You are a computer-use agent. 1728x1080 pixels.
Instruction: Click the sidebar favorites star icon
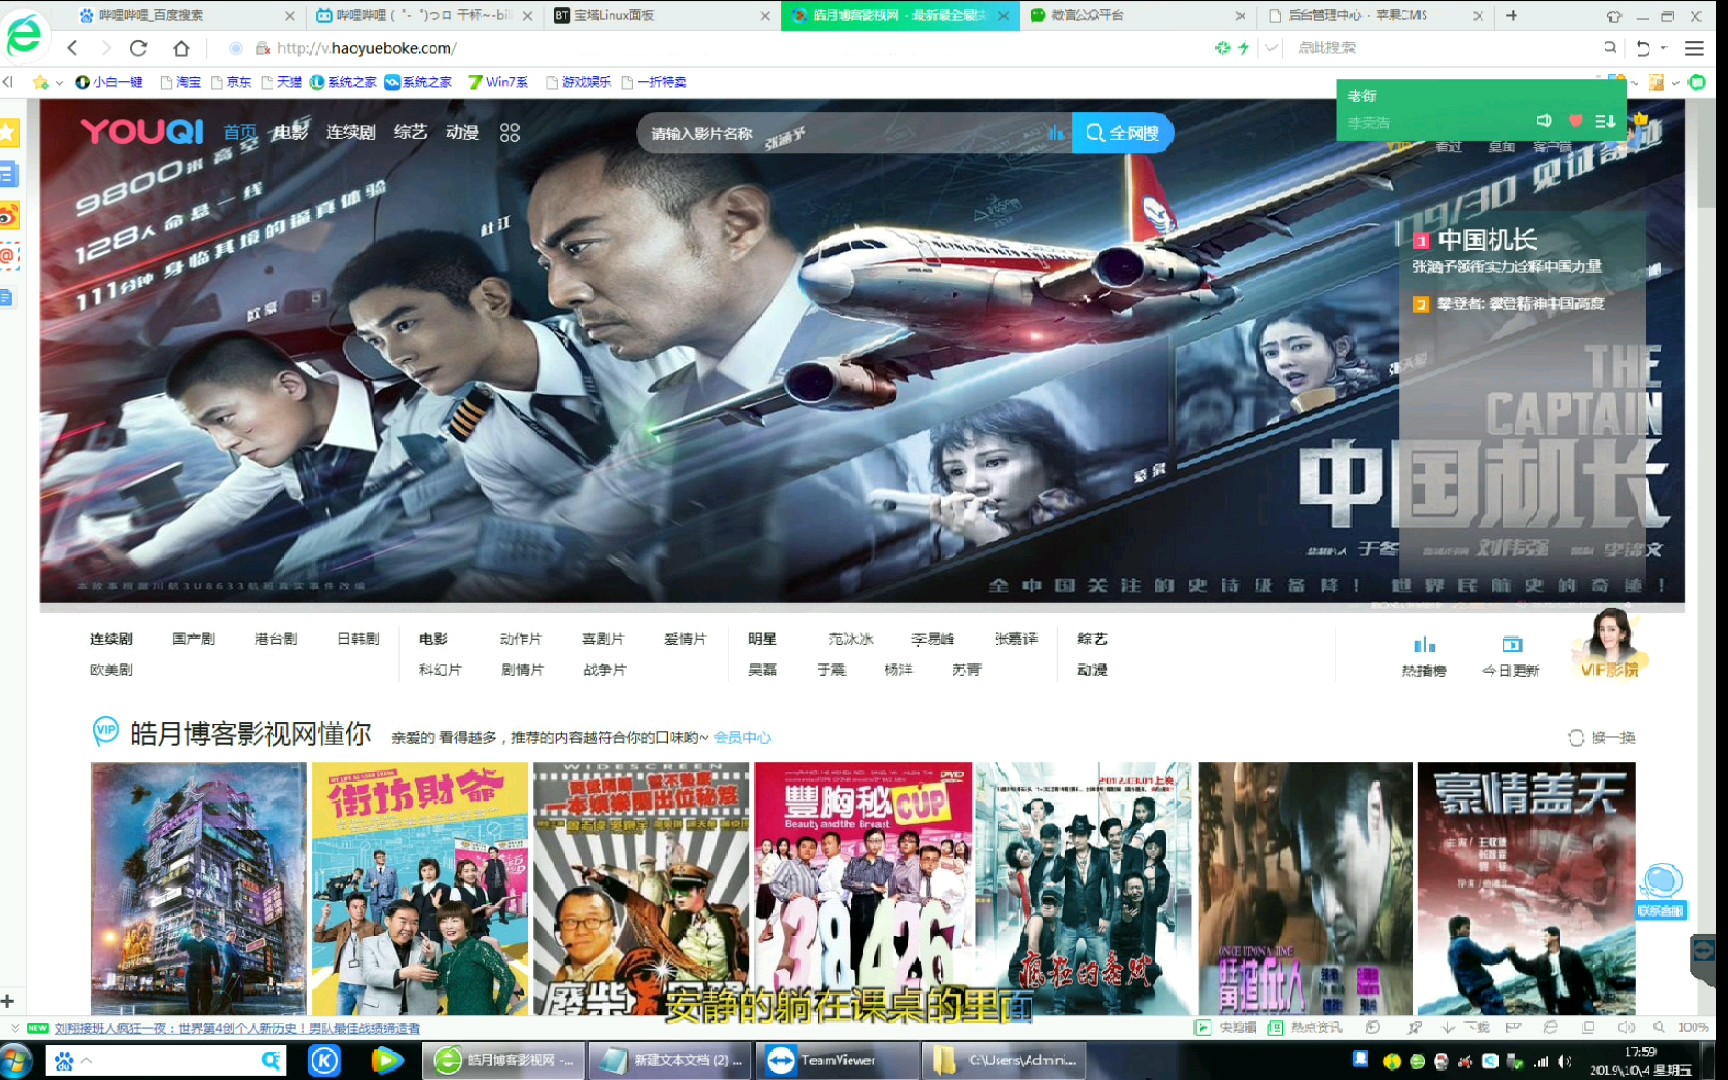click(8, 132)
